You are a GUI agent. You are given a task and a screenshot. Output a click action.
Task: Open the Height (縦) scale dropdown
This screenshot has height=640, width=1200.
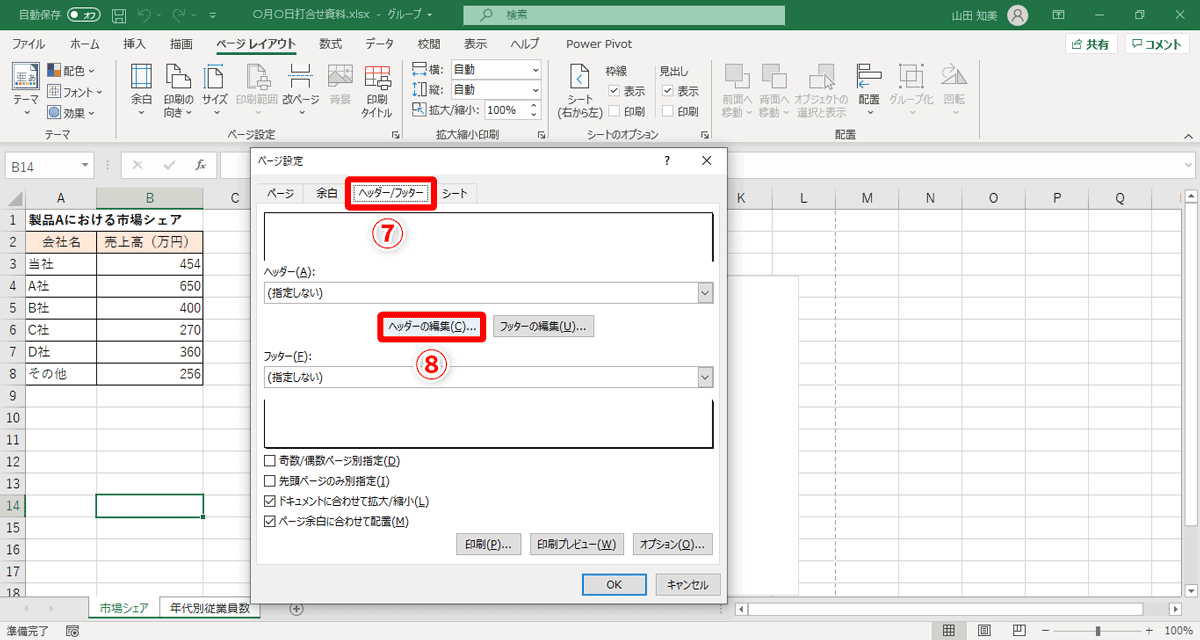535,90
